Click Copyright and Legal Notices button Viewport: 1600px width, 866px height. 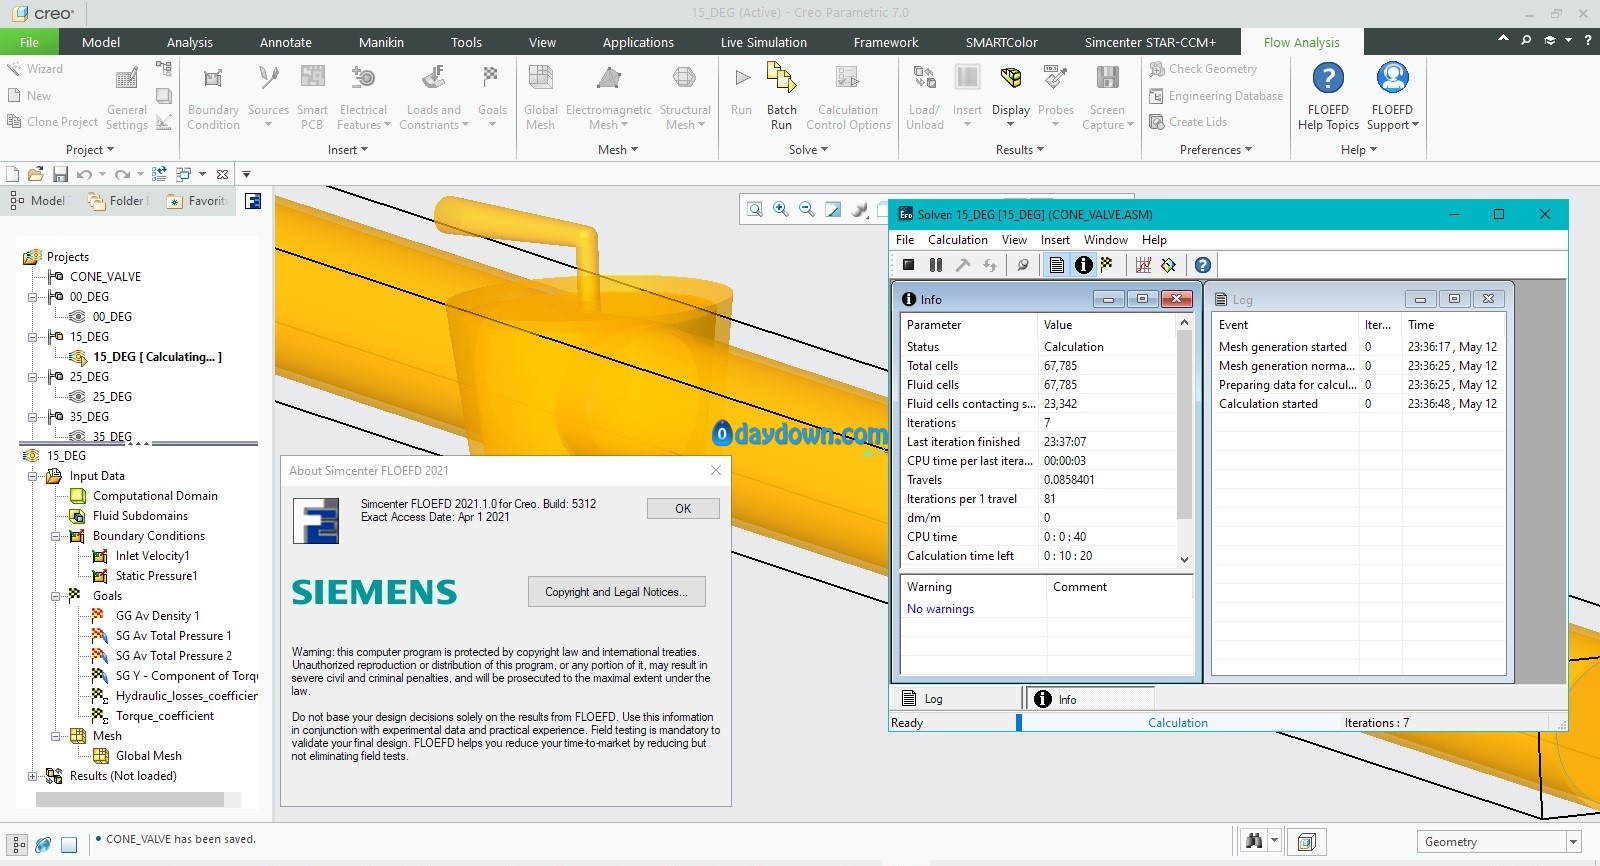[x=616, y=592]
